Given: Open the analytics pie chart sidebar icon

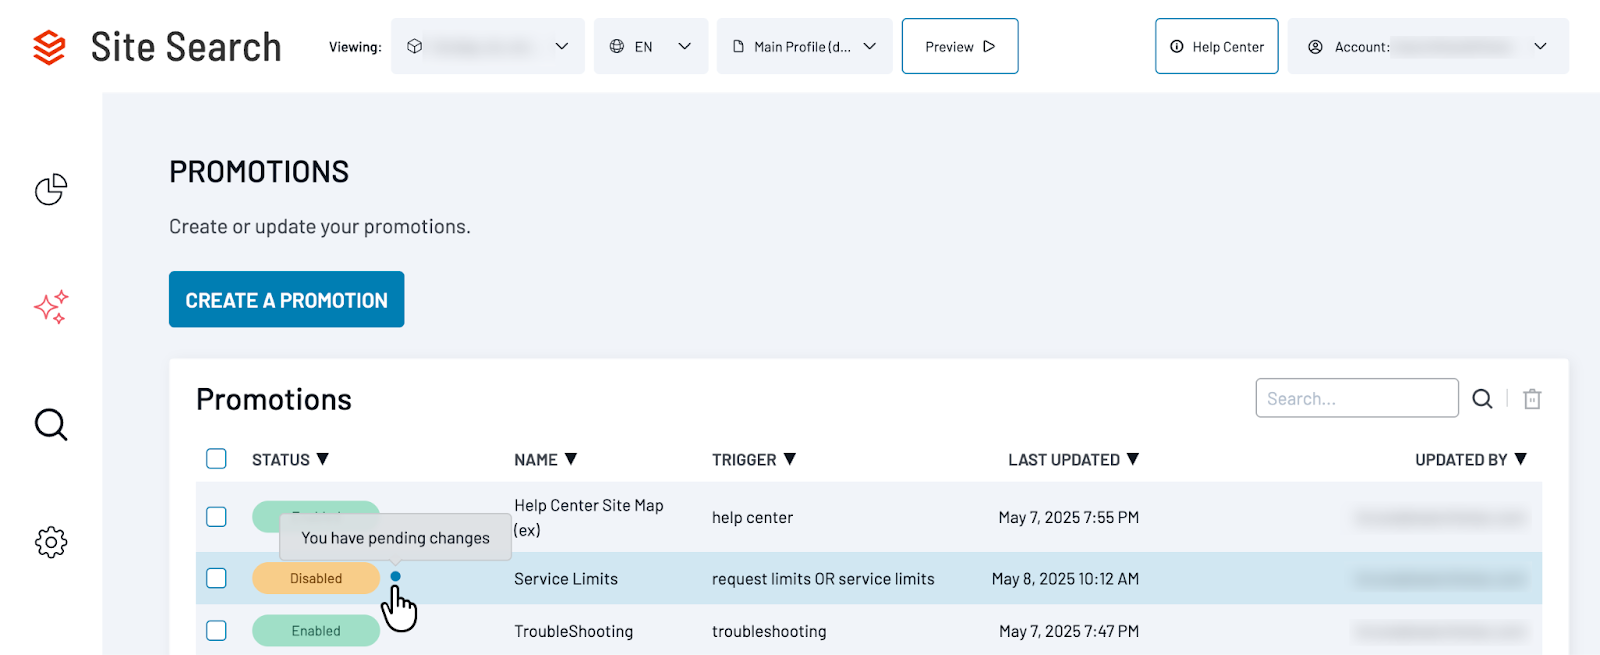Looking at the screenshot, I should [51, 189].
